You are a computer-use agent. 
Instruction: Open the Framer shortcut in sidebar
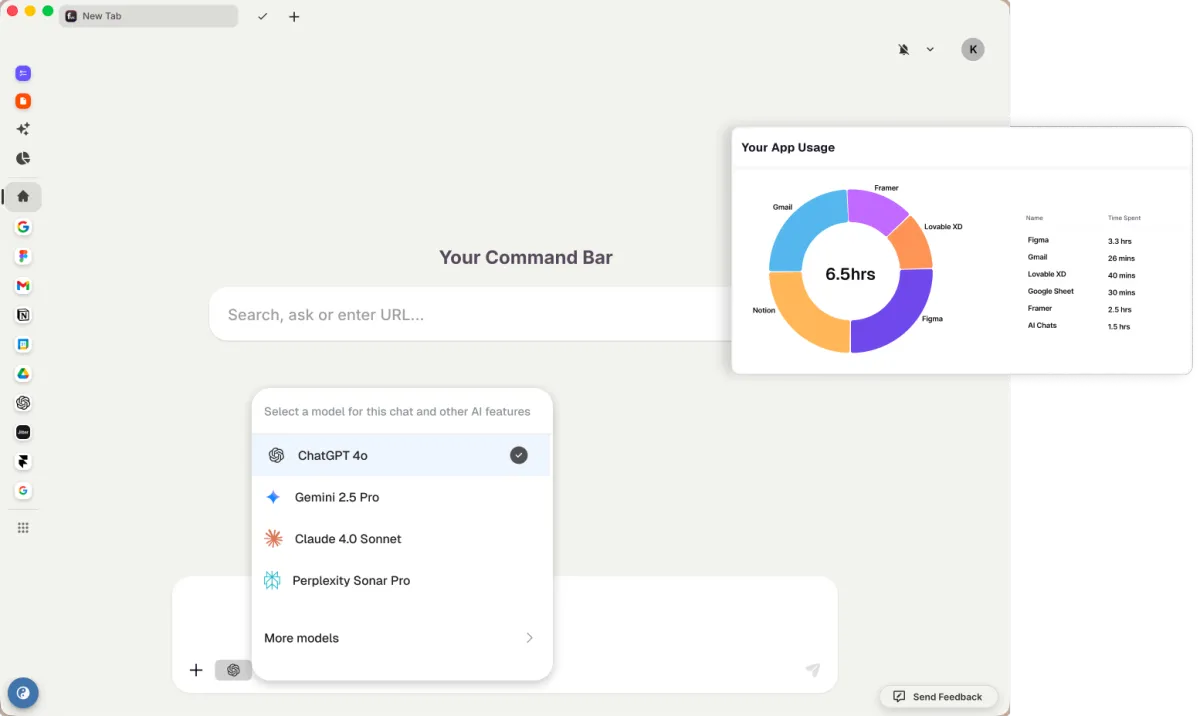click(23, 461)
